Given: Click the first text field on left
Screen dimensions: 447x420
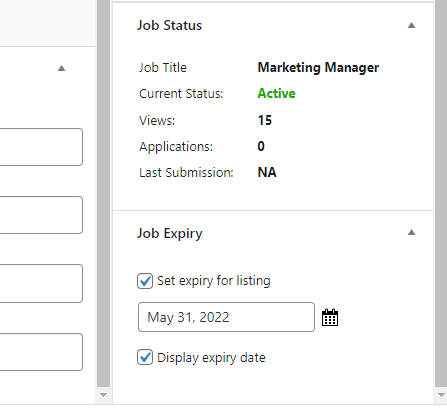Looking at the screenshot, I should coord(41,147).
